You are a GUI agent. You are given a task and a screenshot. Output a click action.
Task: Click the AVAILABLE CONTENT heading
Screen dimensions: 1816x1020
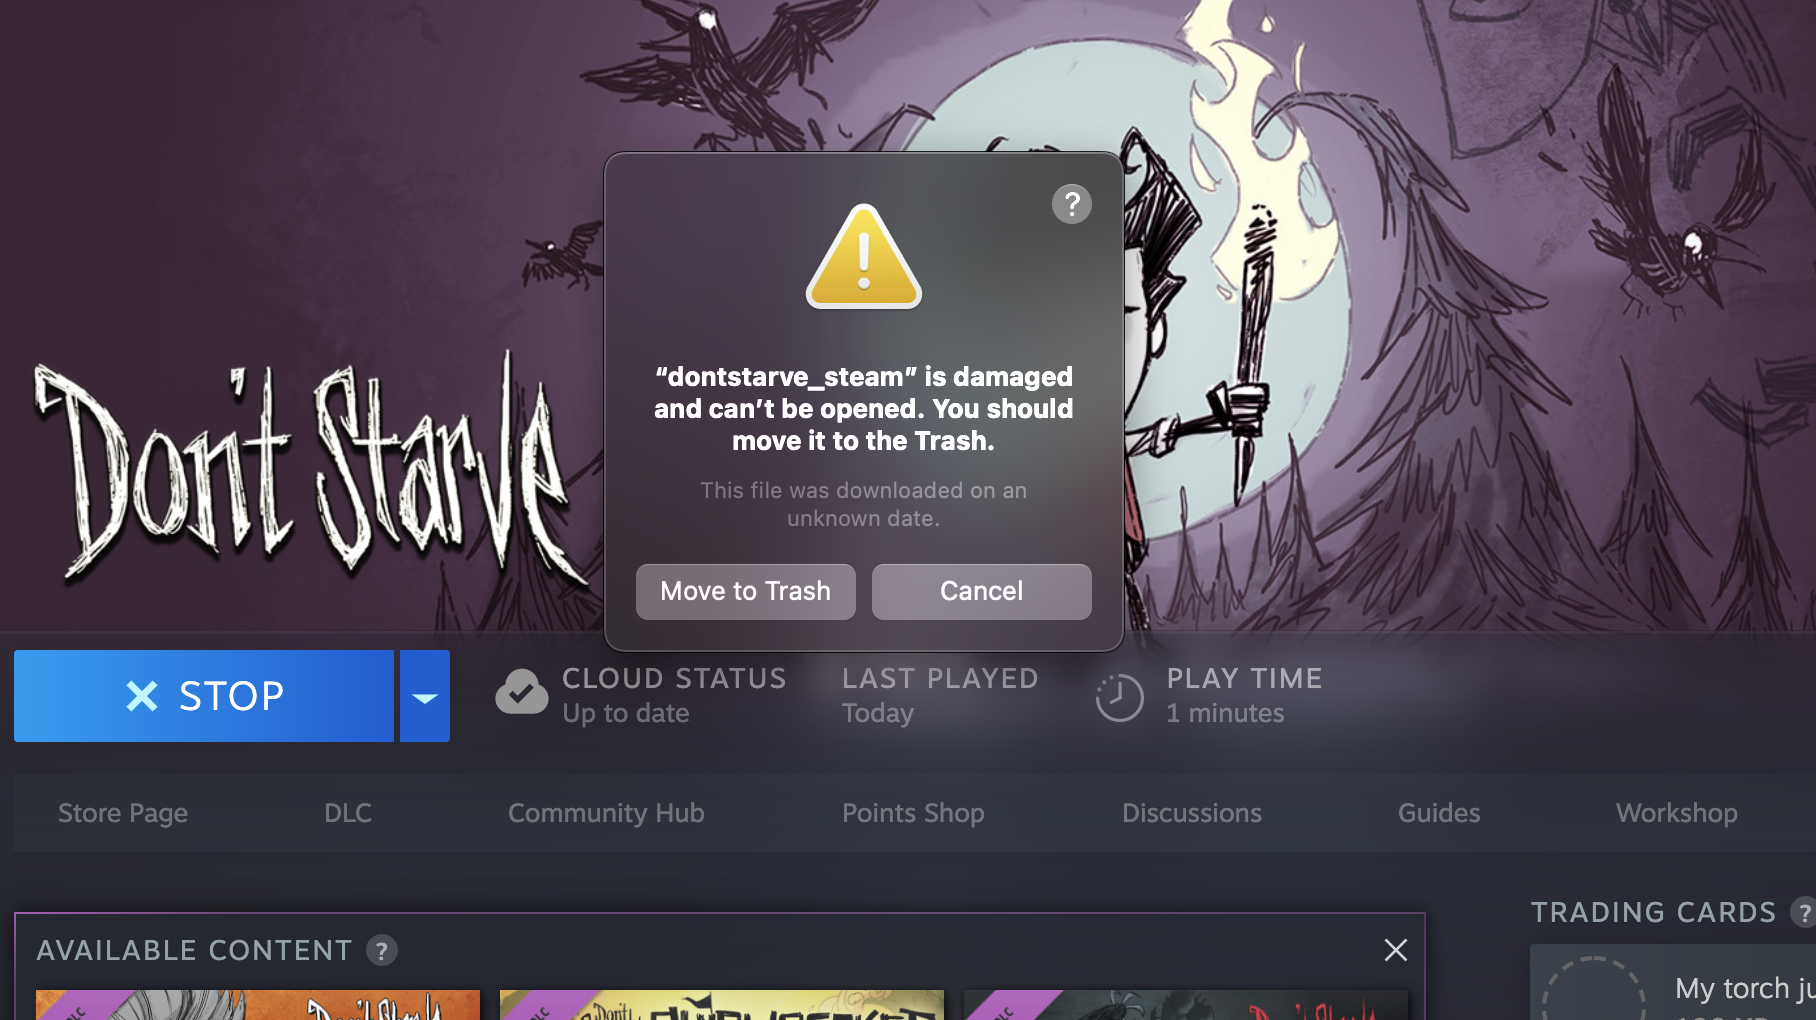(195, 950)
